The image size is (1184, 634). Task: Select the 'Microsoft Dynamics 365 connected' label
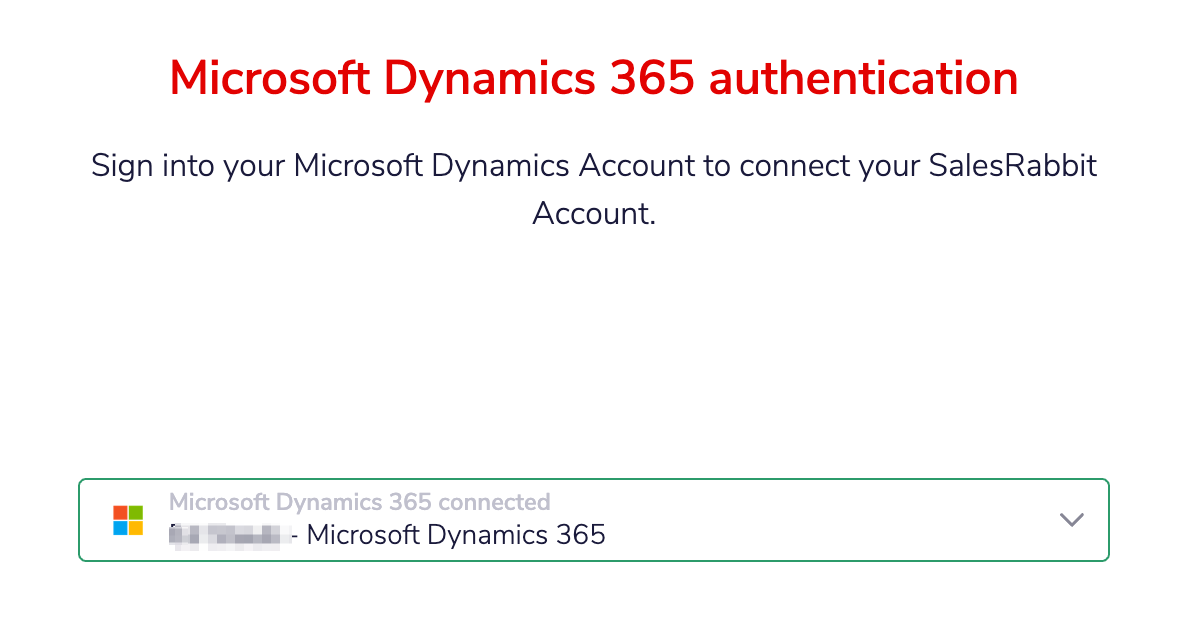(x=359, y=502)
